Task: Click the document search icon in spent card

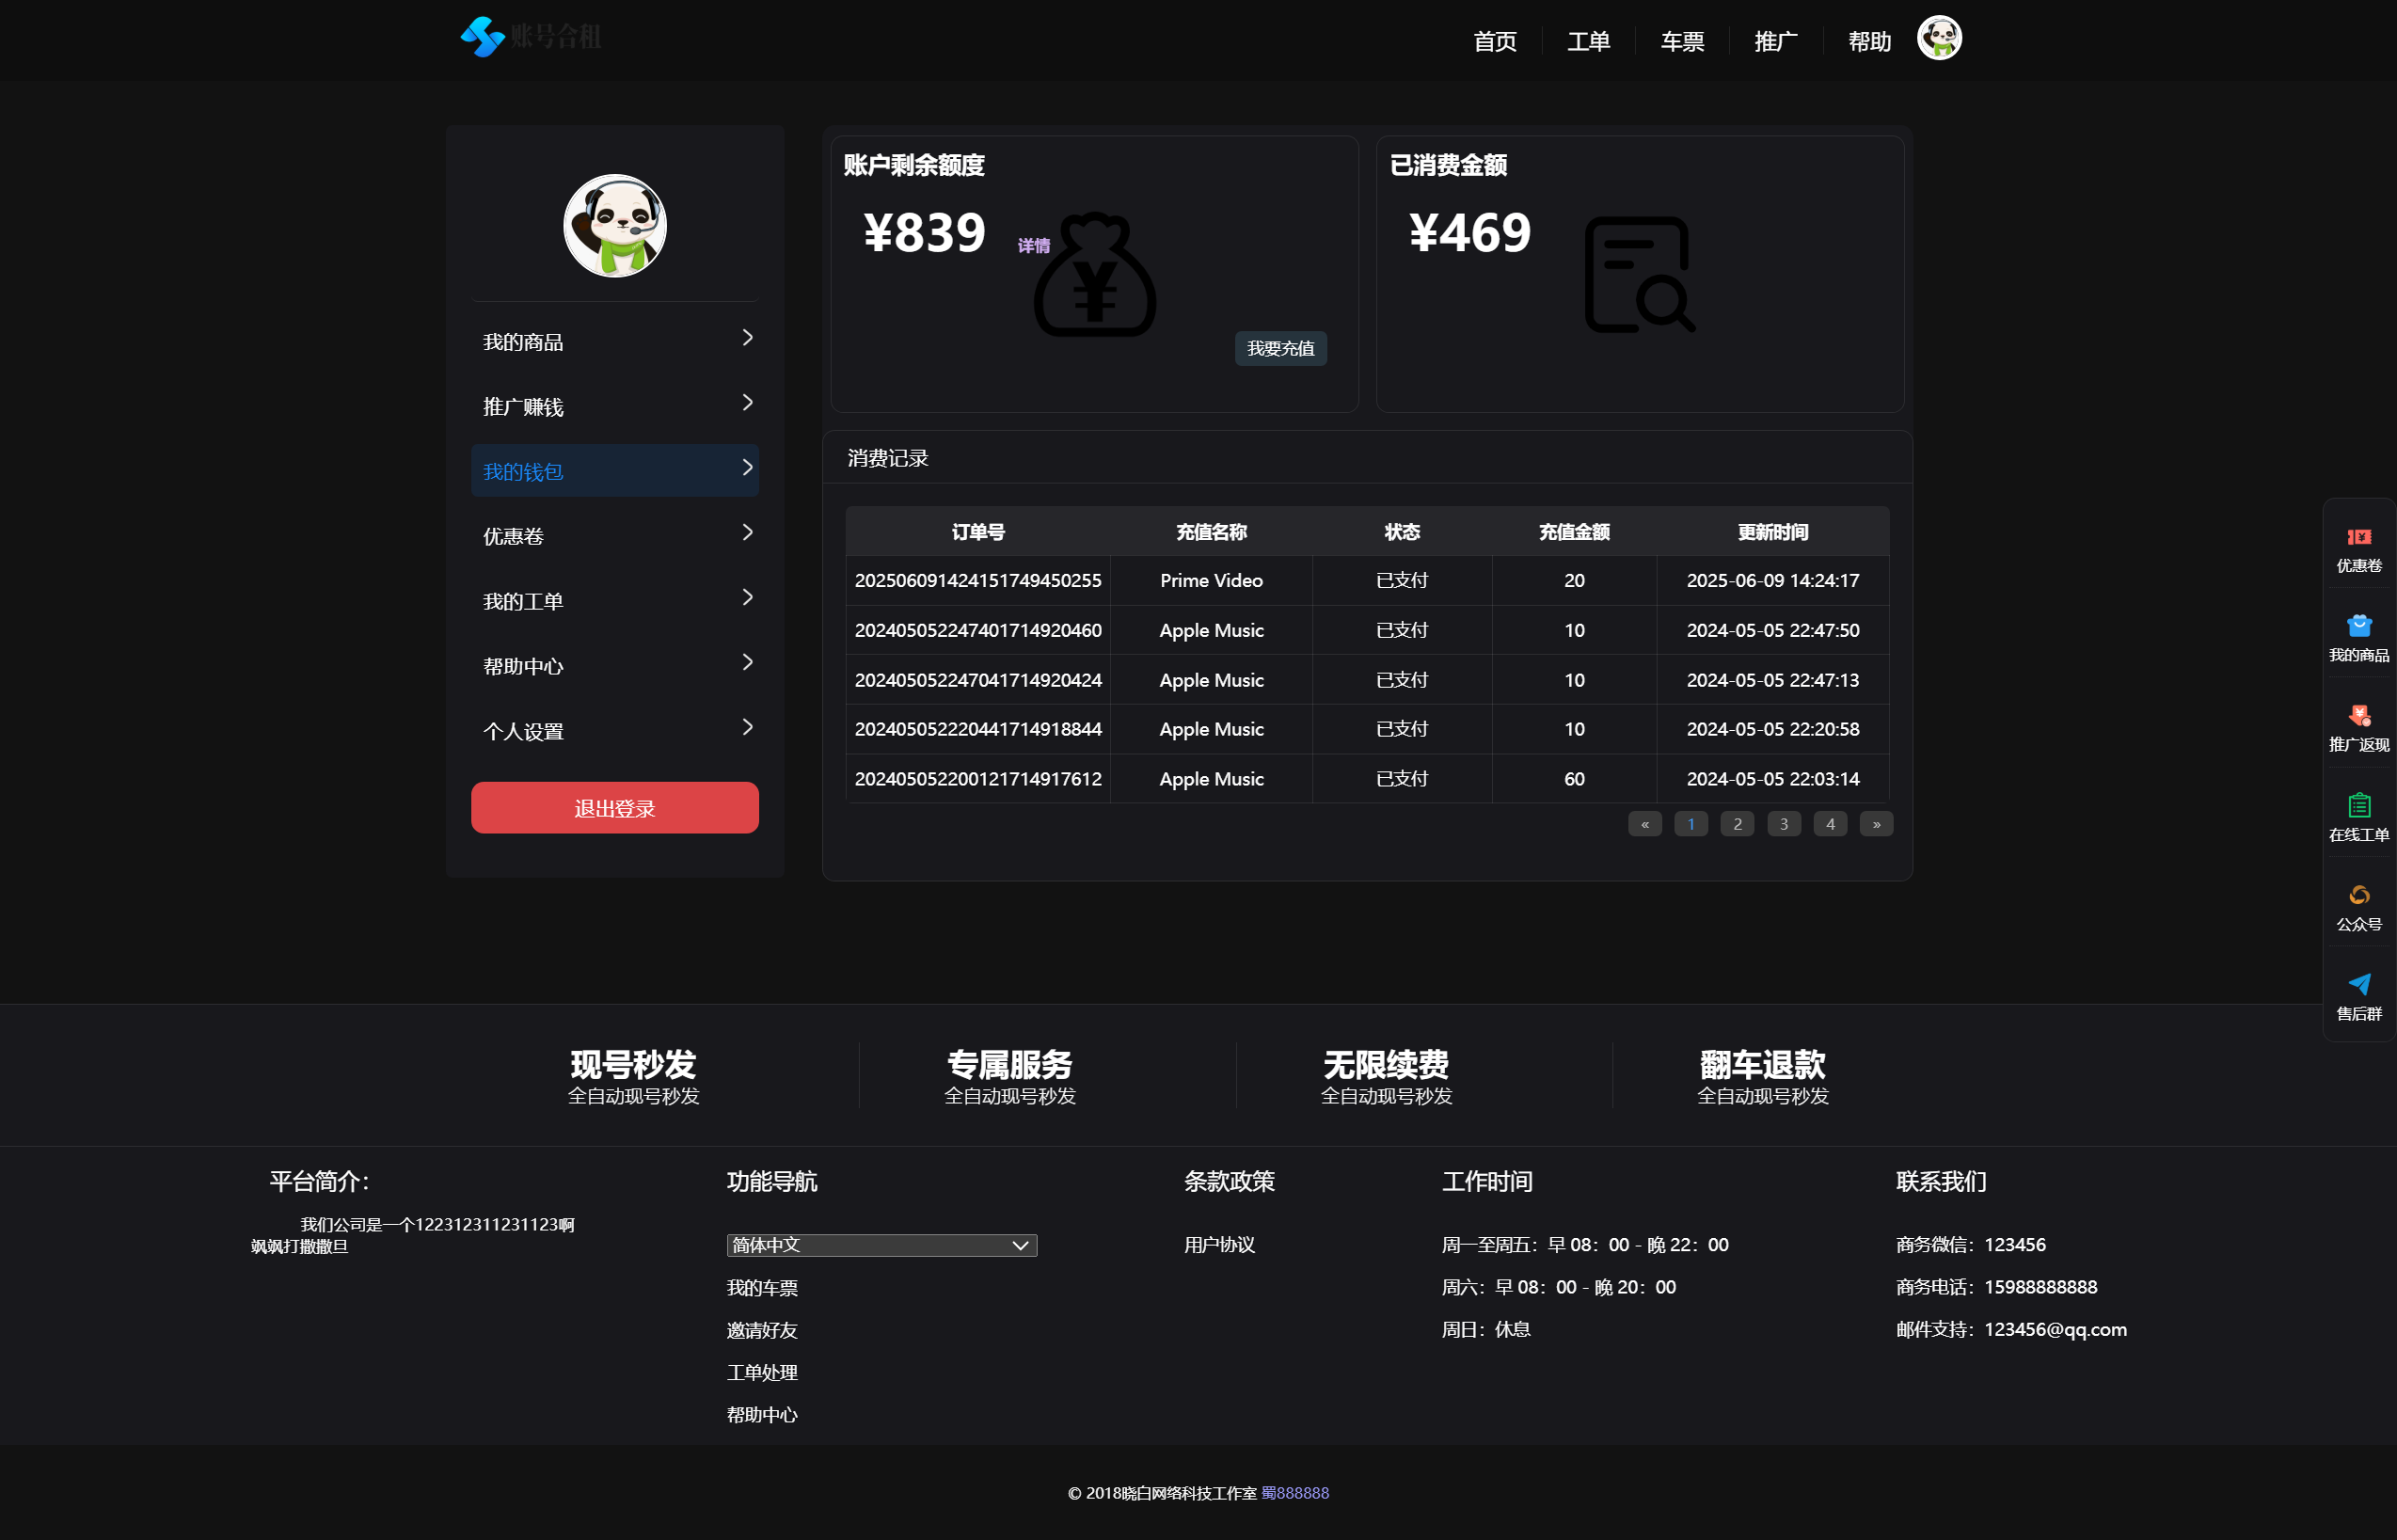Action: click(1639, 274)
